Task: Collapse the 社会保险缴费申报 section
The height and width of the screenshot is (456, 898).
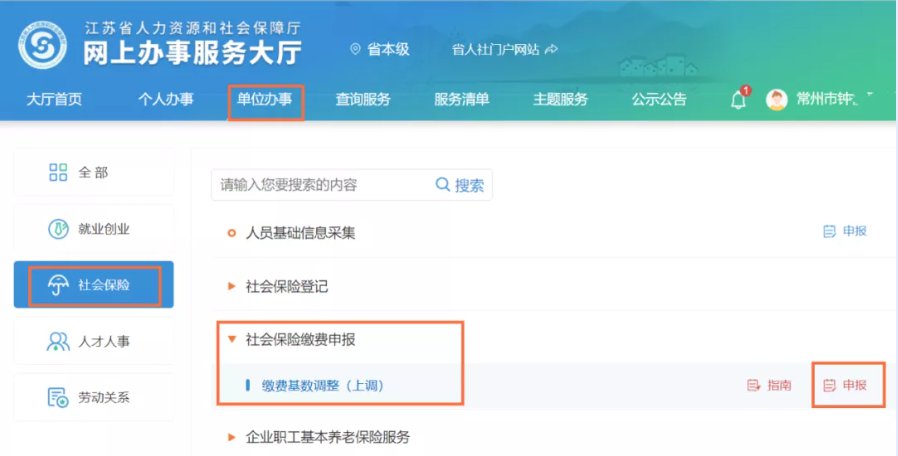Action: (232, 340)
